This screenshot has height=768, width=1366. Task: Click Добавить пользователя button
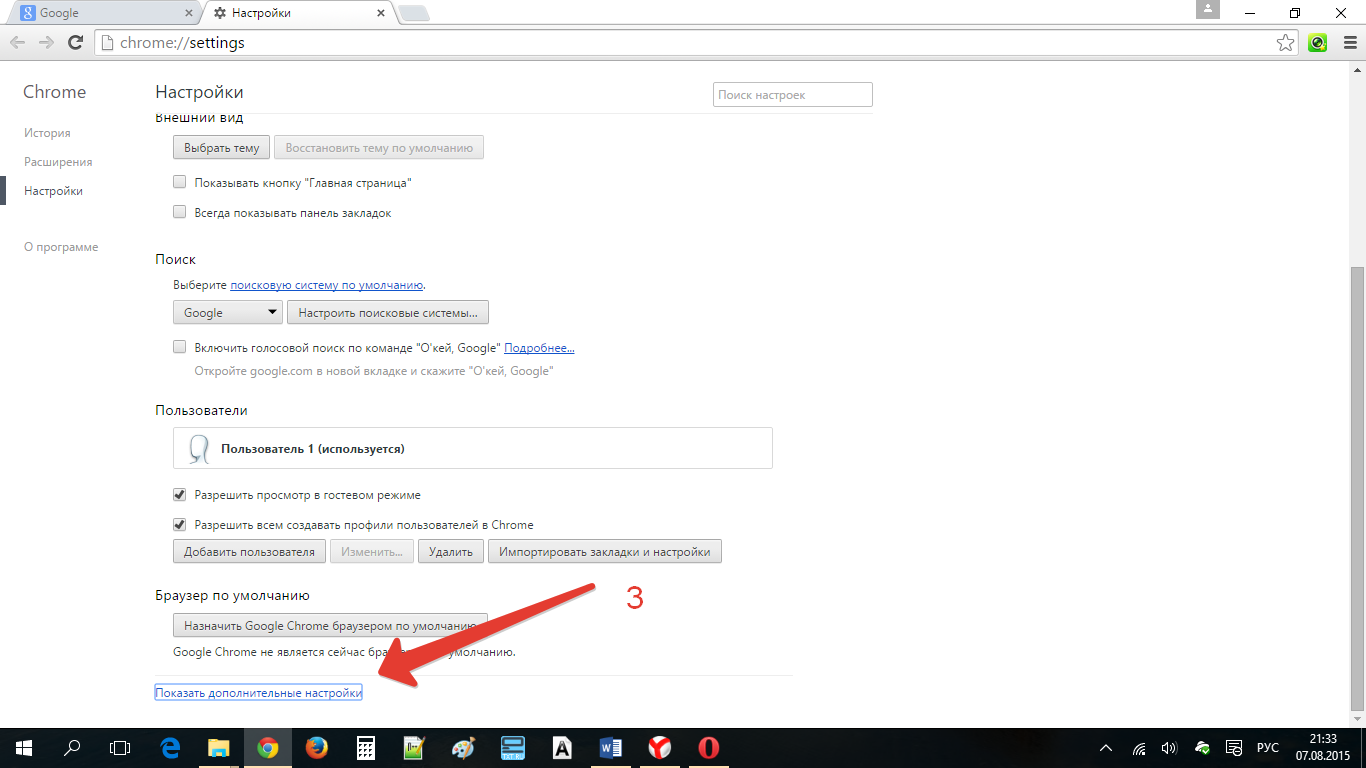(249, 551)
